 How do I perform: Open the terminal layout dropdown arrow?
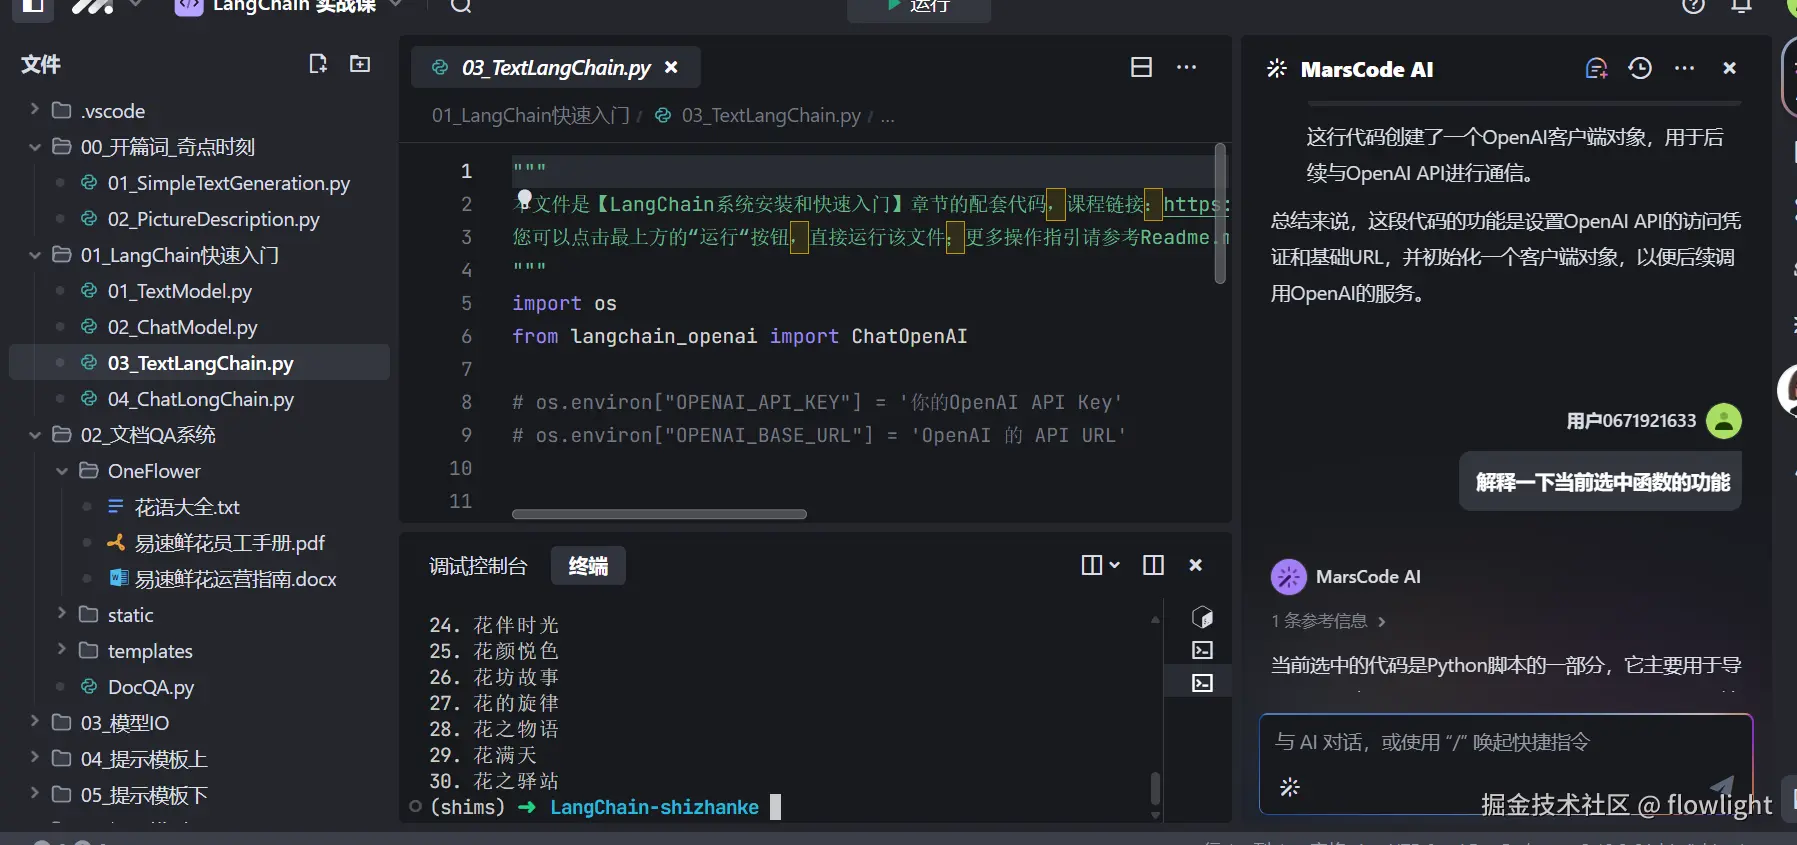coord(1114,565)
